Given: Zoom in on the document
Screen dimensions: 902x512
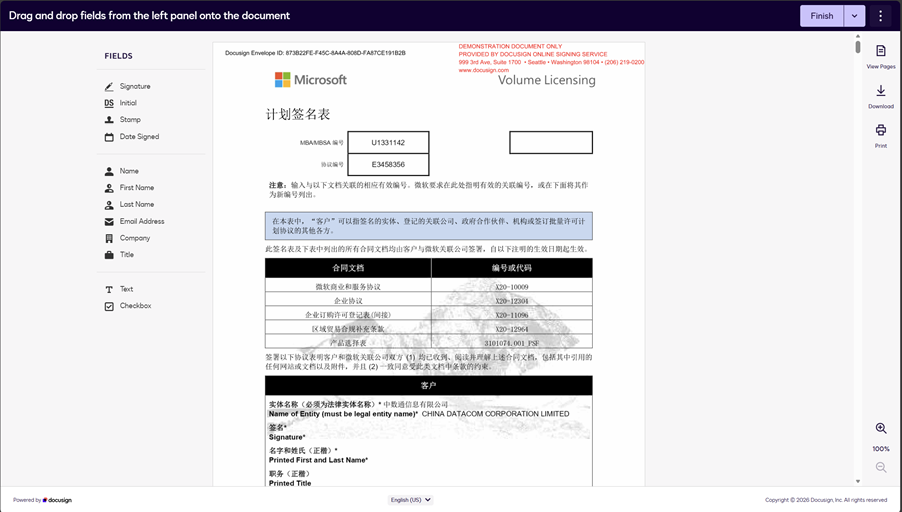Looking at the screenshot, I should coord(881,428).
